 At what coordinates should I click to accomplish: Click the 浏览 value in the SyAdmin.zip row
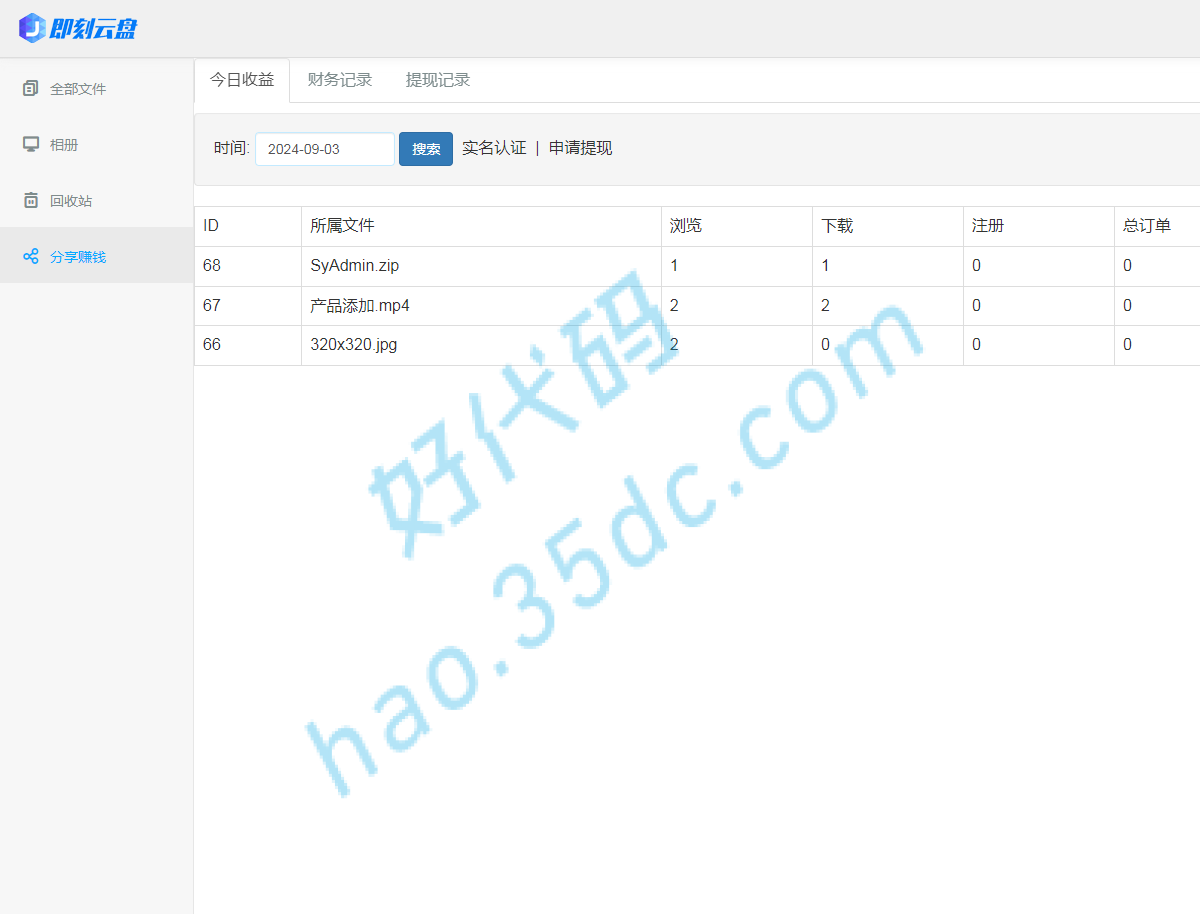[x=674, y=266]
